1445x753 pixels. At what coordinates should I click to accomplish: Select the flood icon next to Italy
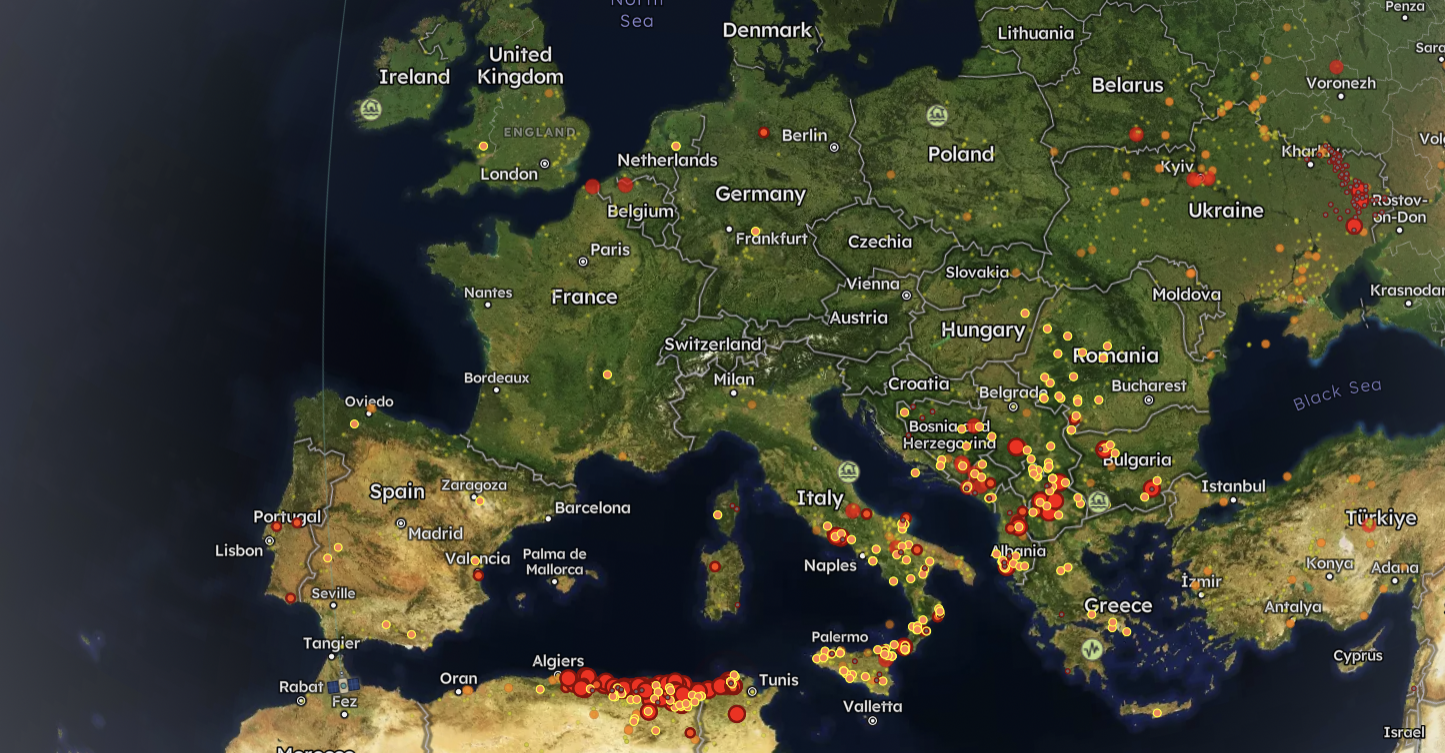[x=849, y=471]
